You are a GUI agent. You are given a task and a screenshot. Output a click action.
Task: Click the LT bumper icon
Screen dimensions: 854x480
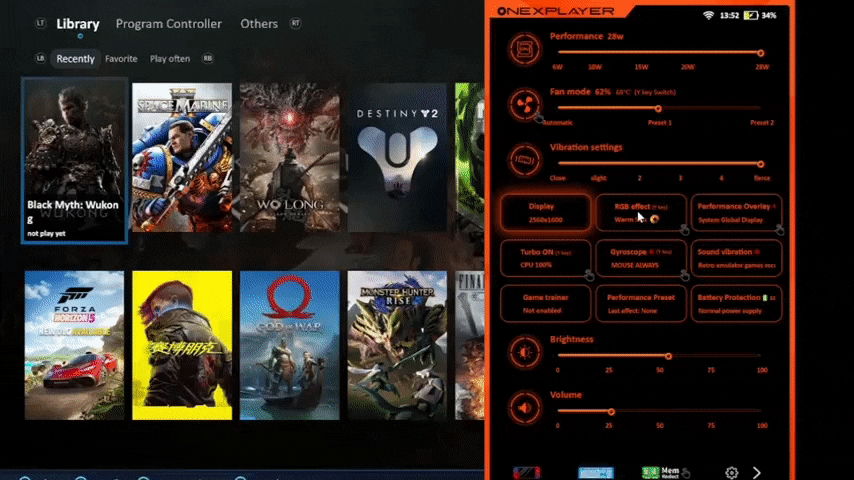tap(40, 23)
